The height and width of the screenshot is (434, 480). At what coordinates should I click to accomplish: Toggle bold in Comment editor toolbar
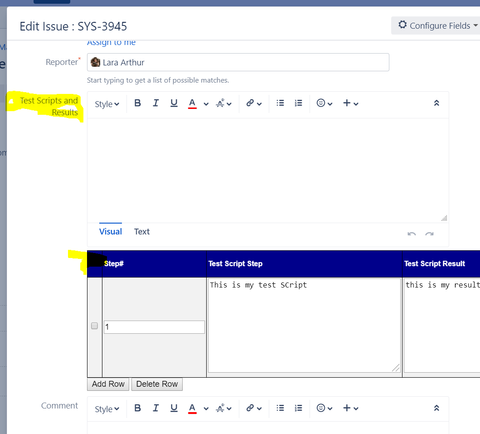point(137,408)
